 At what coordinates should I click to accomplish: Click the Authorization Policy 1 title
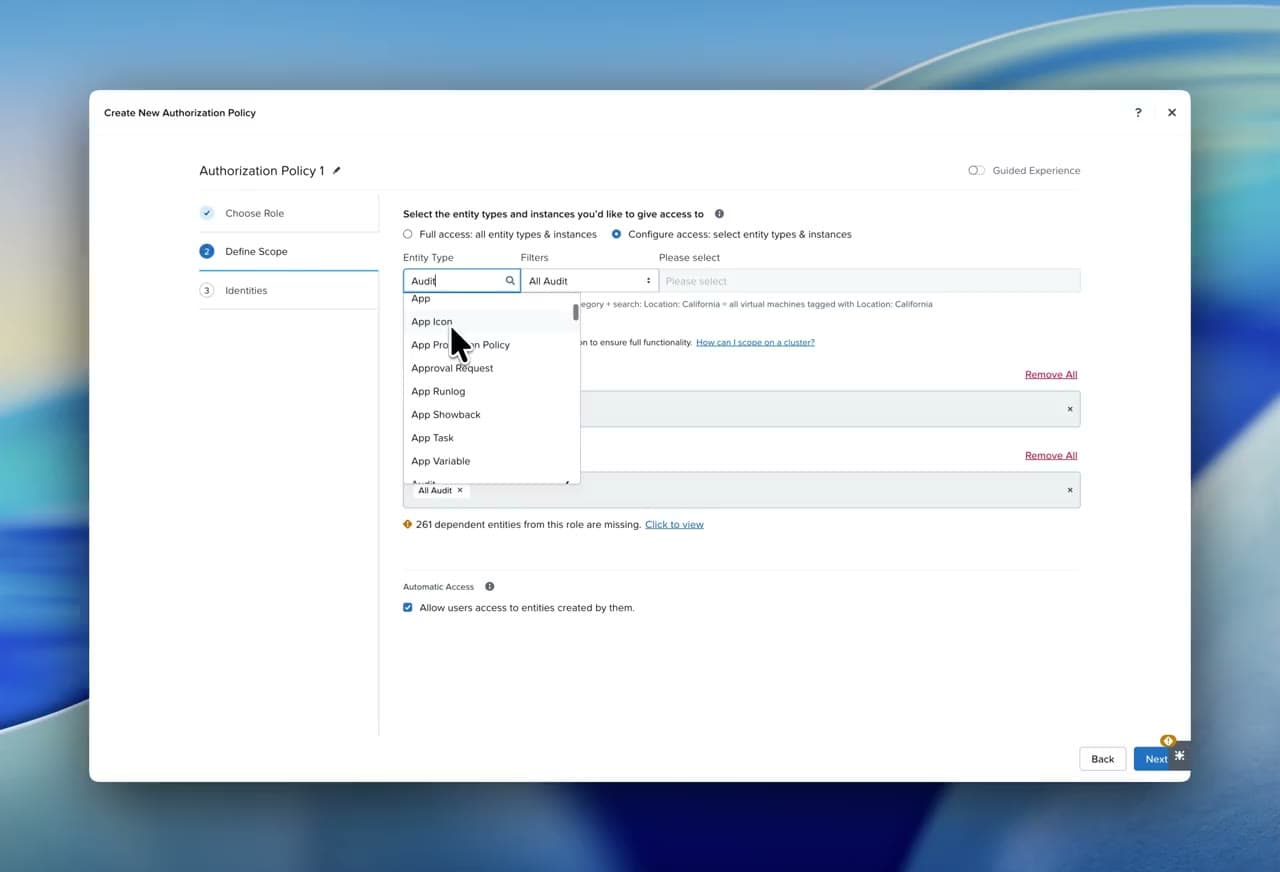(262, 171)
